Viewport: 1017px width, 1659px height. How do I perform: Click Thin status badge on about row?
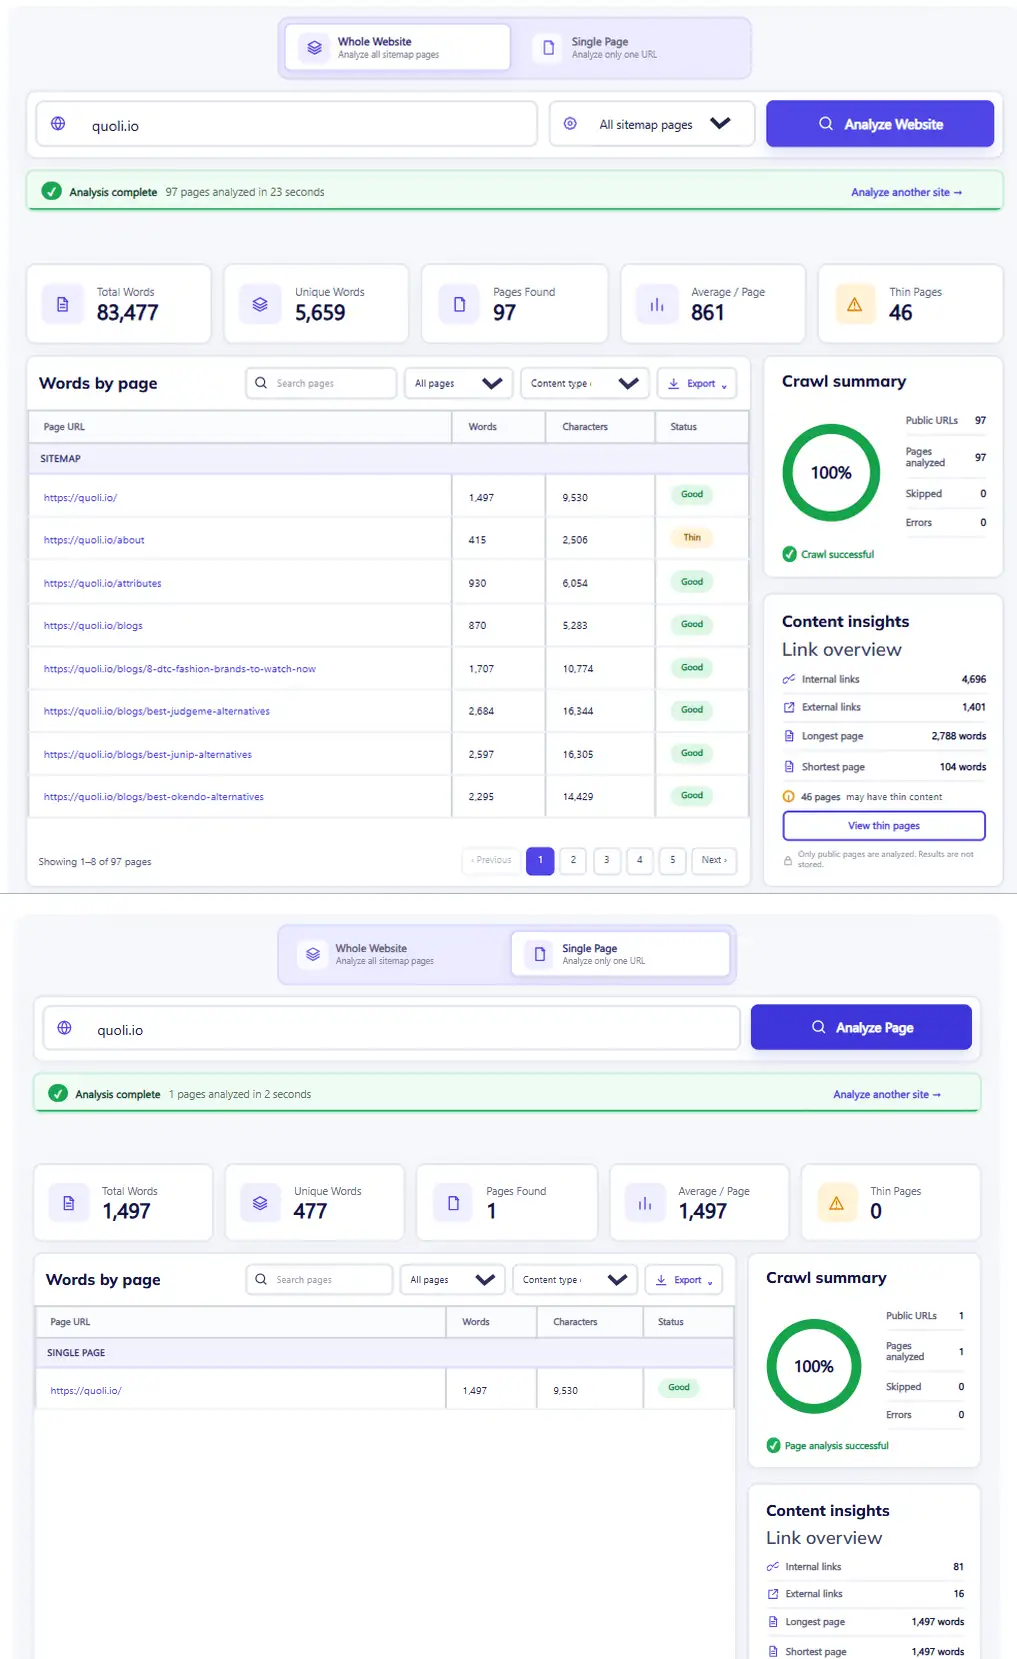click(692, 538)
